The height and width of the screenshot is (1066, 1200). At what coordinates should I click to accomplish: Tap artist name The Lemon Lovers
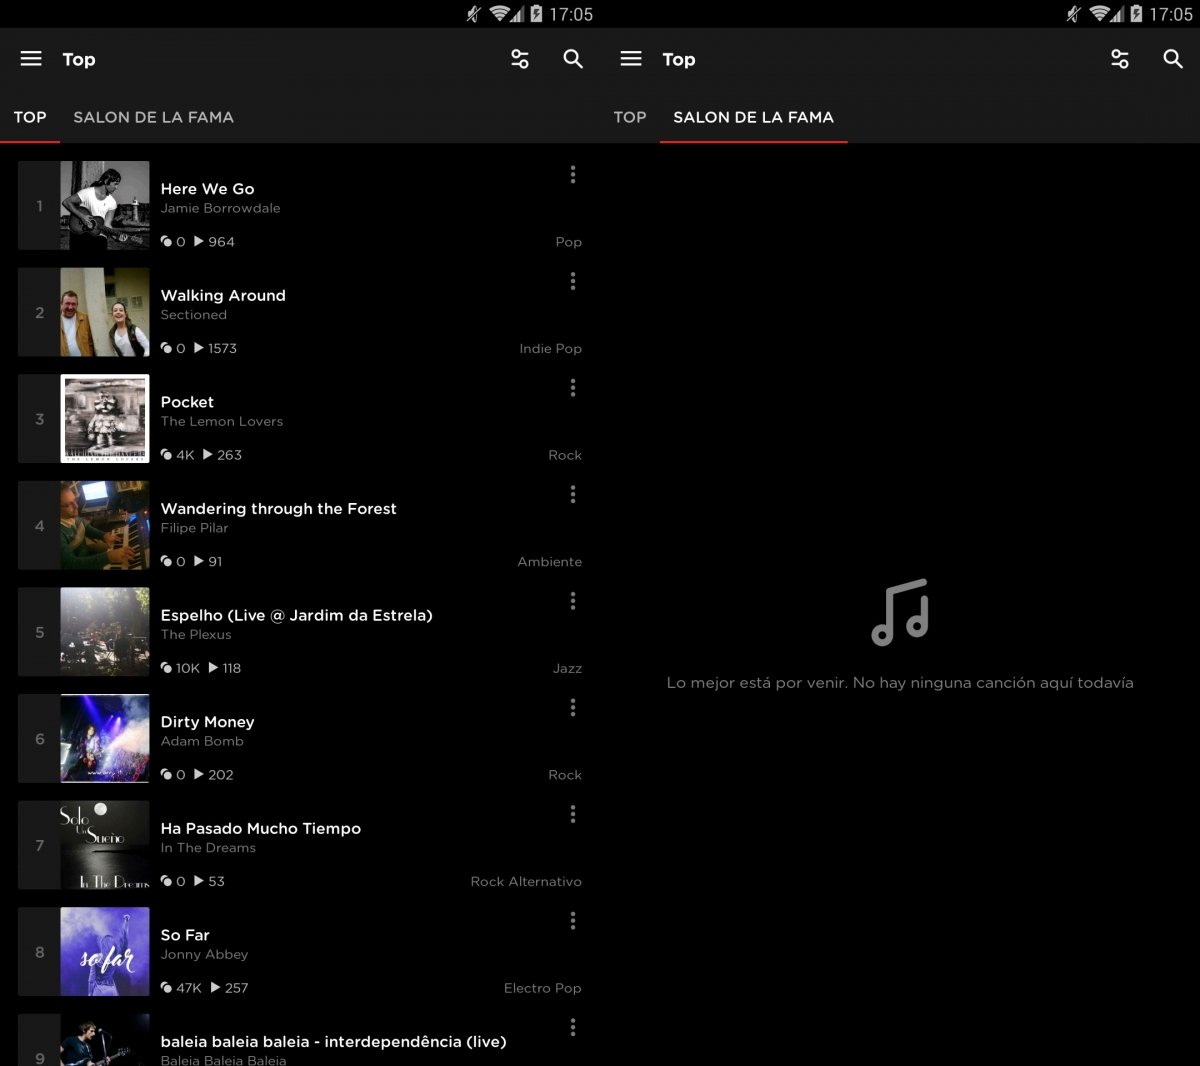tap(222, 421)
